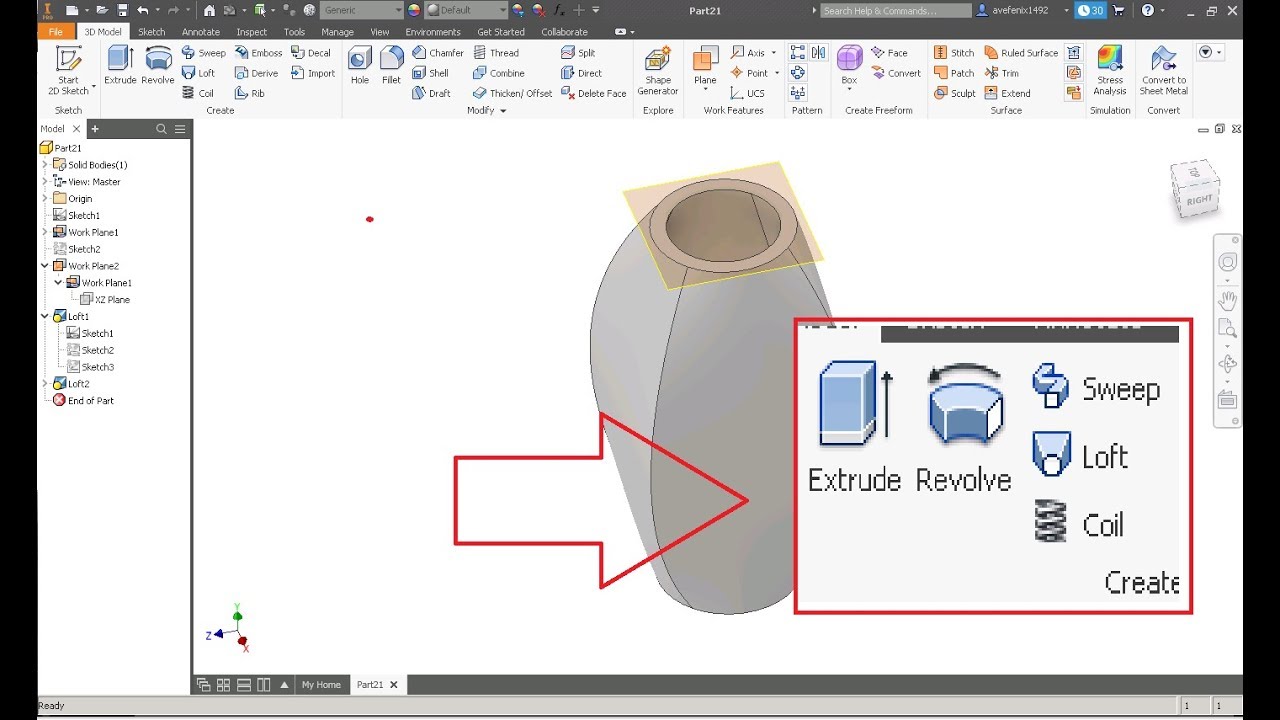This screenshot has width=1280, height=720.
Task: Switch to the Inspect ribbon tab
Action: click(x=251, y=32)
